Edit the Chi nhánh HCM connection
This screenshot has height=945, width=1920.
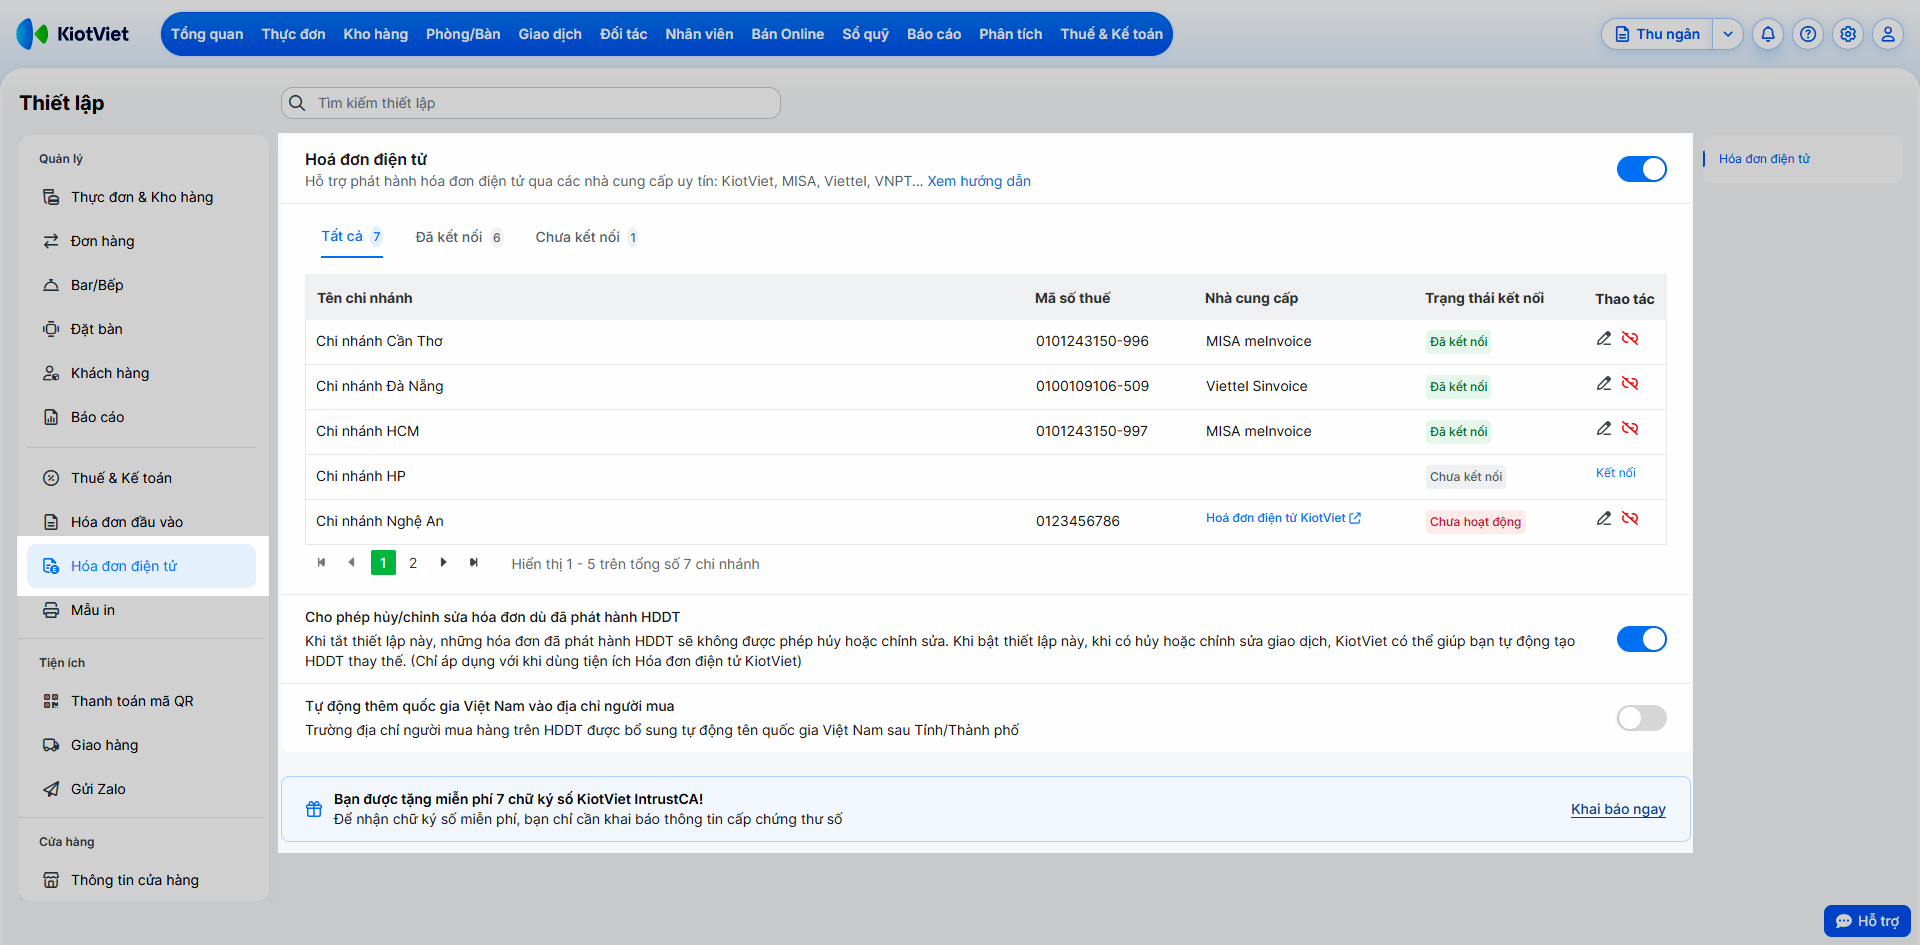click(1604, 429)
